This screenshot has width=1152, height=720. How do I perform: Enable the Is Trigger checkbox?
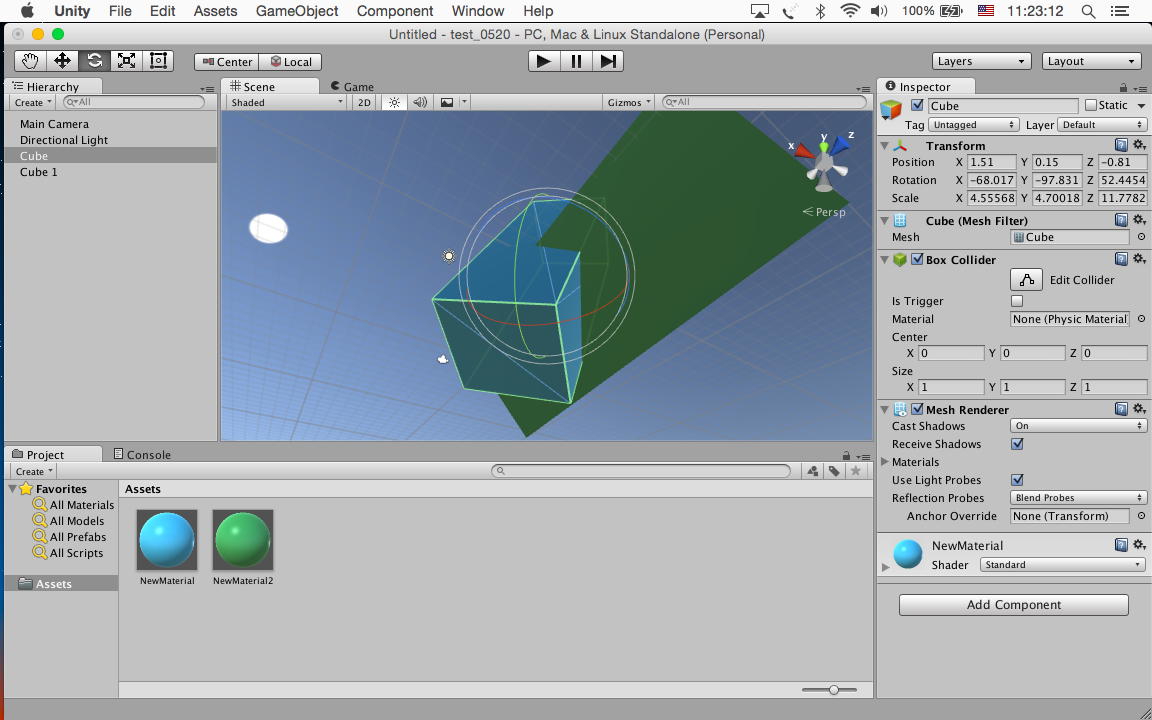tap(1017, 301)
